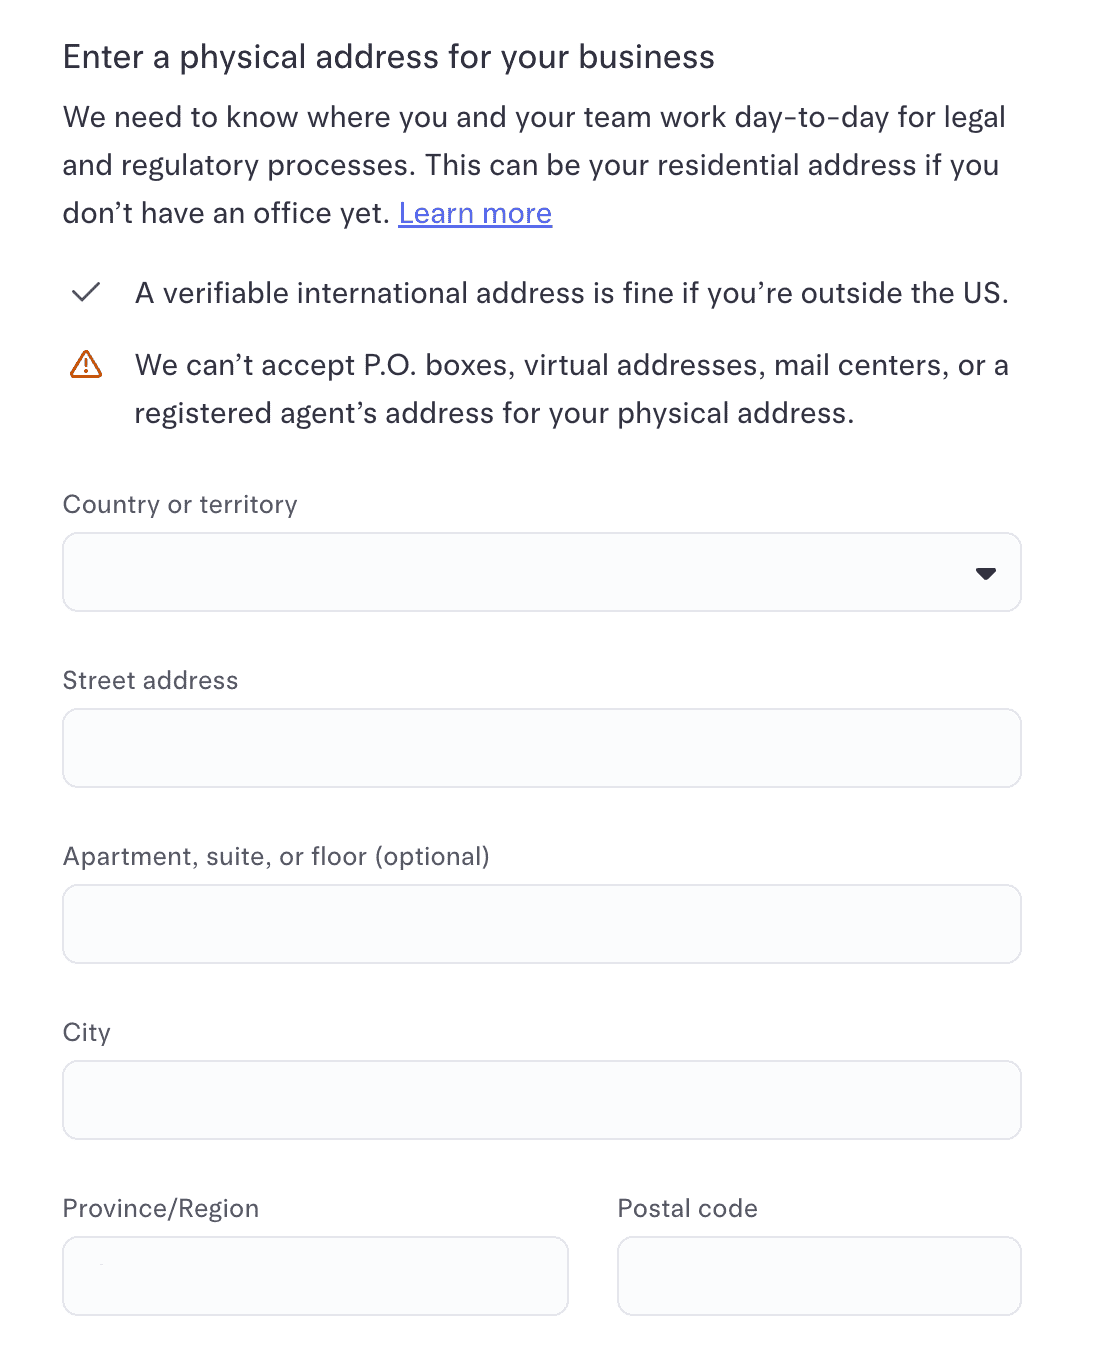Click into the Province/Region field
Screen dimensions: 1094x1370
point(315,1276)
